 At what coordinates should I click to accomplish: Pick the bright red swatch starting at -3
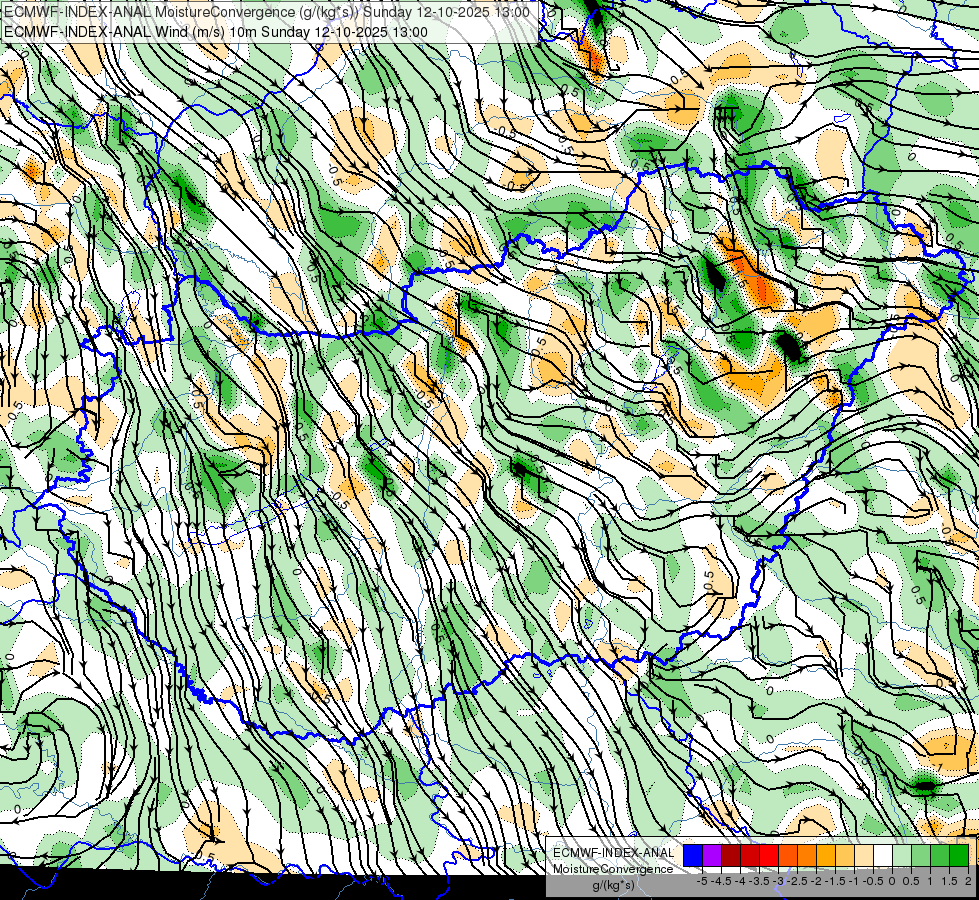(769, 856)
